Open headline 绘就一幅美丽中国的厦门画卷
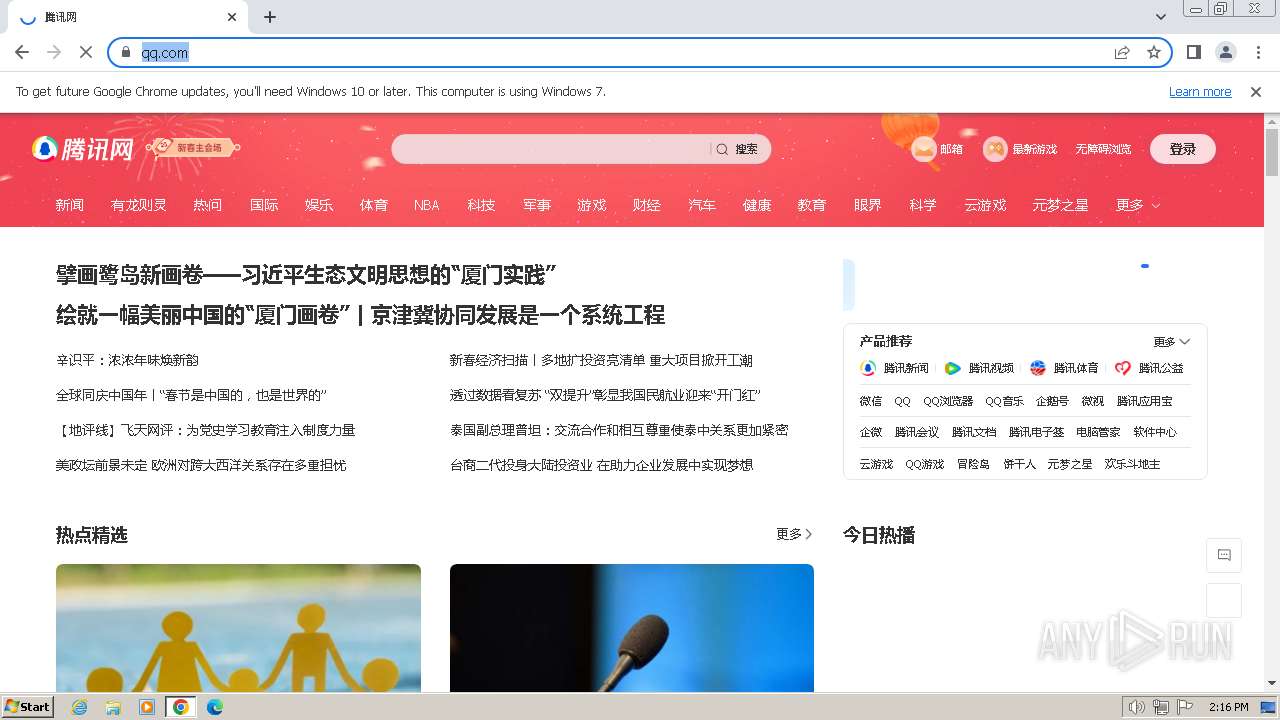This screenshot has height=720, width=1280. tap(203, 315)
